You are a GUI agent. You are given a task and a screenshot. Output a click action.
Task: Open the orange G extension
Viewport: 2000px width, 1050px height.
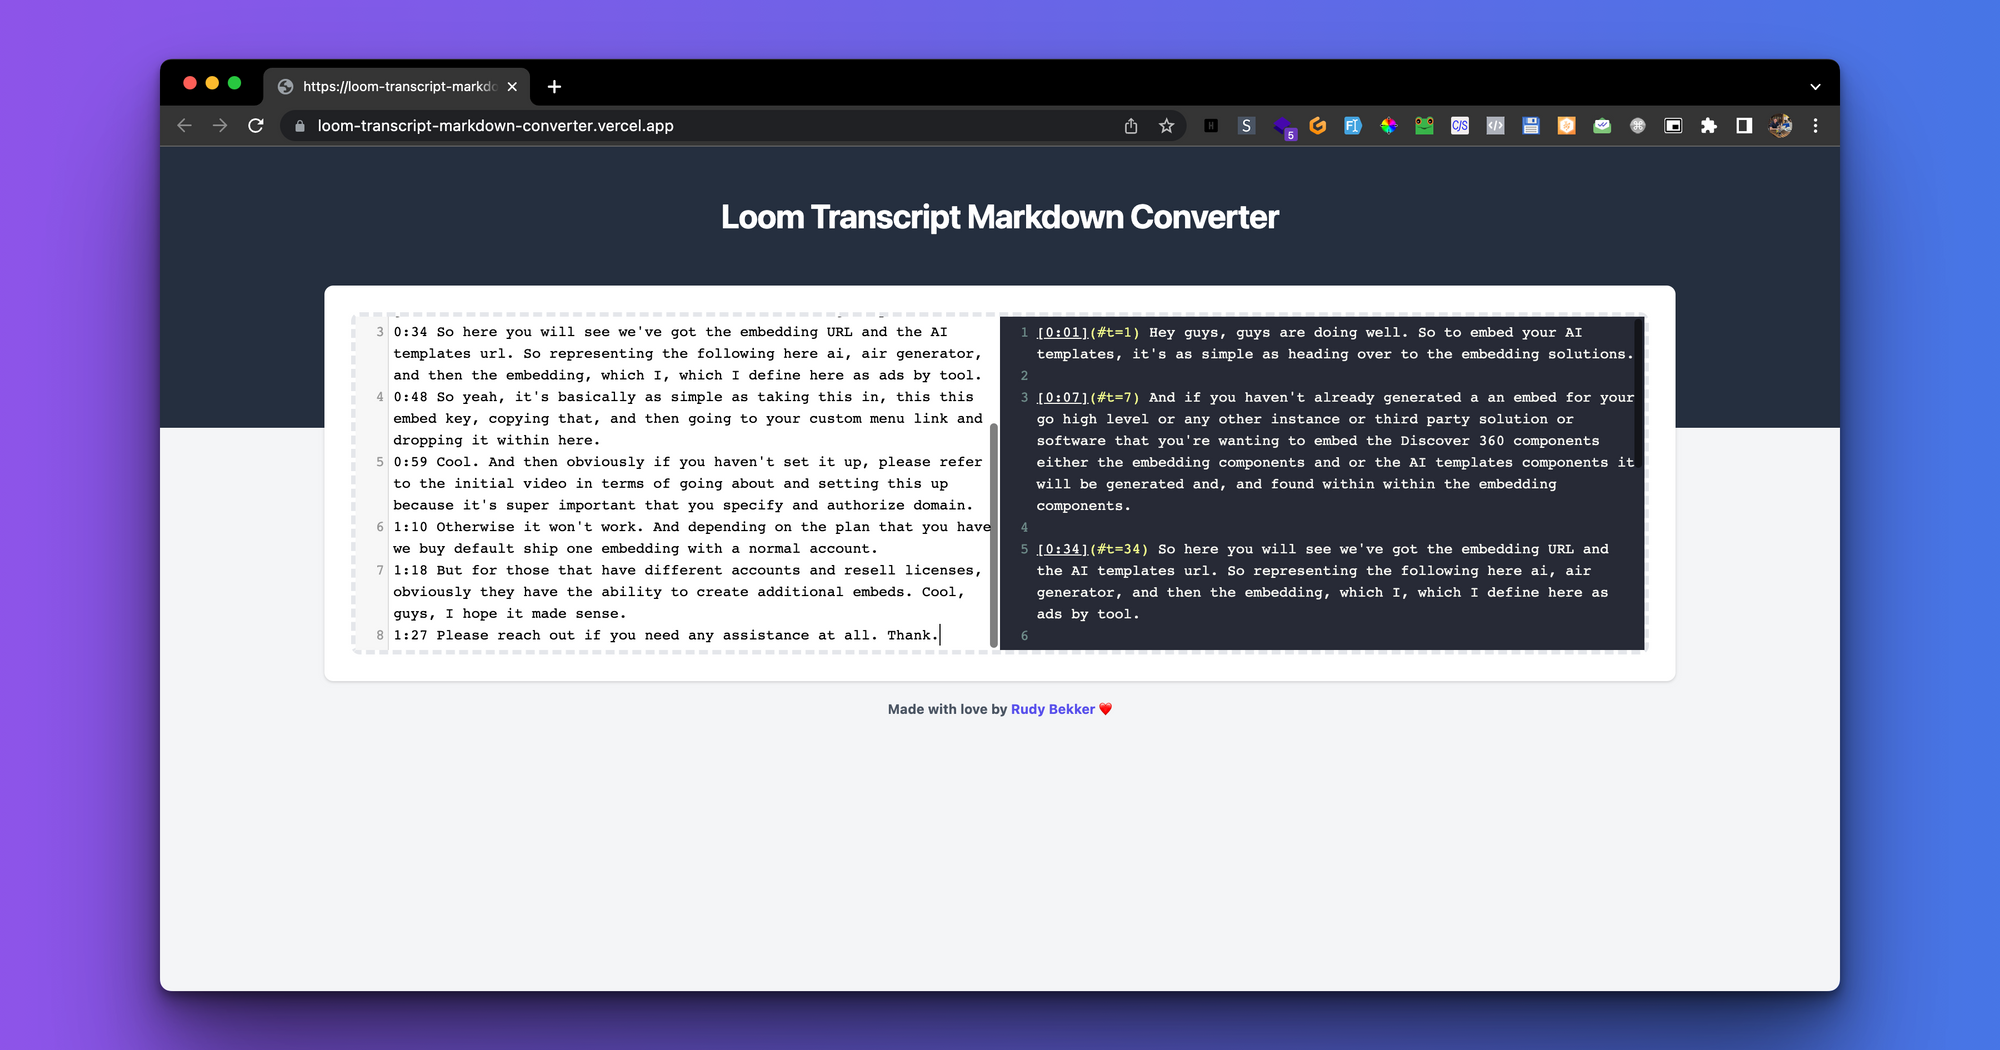click(x=1318, y=126)
